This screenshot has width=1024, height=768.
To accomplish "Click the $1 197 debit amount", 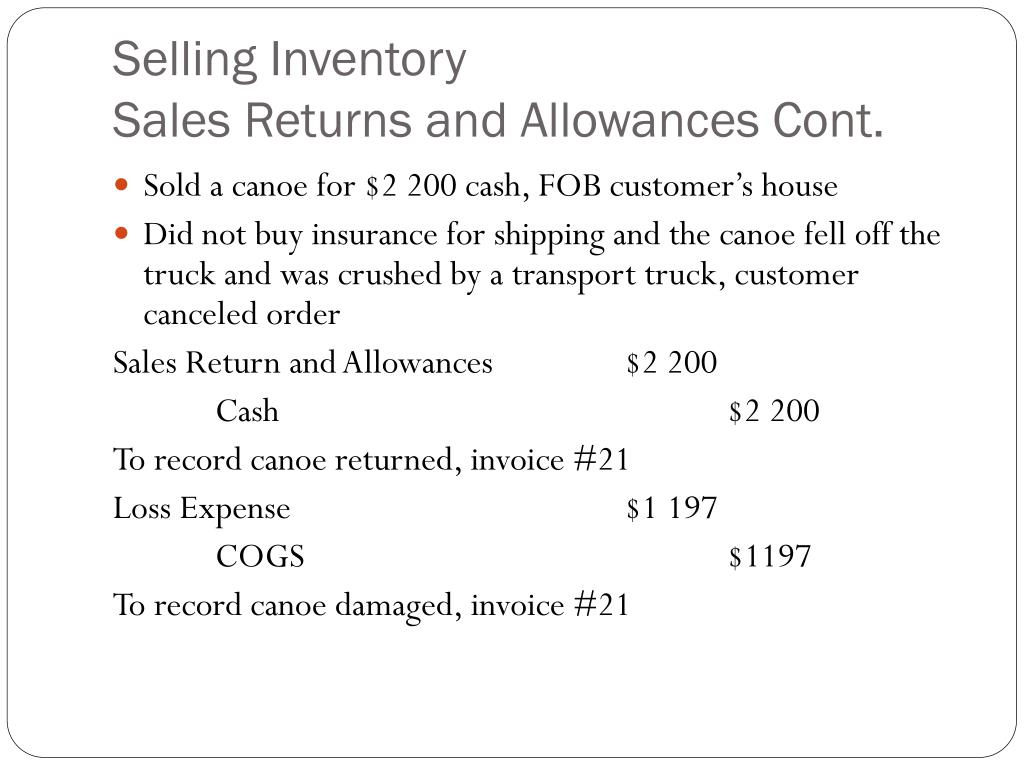I will [x=671, y=508].
